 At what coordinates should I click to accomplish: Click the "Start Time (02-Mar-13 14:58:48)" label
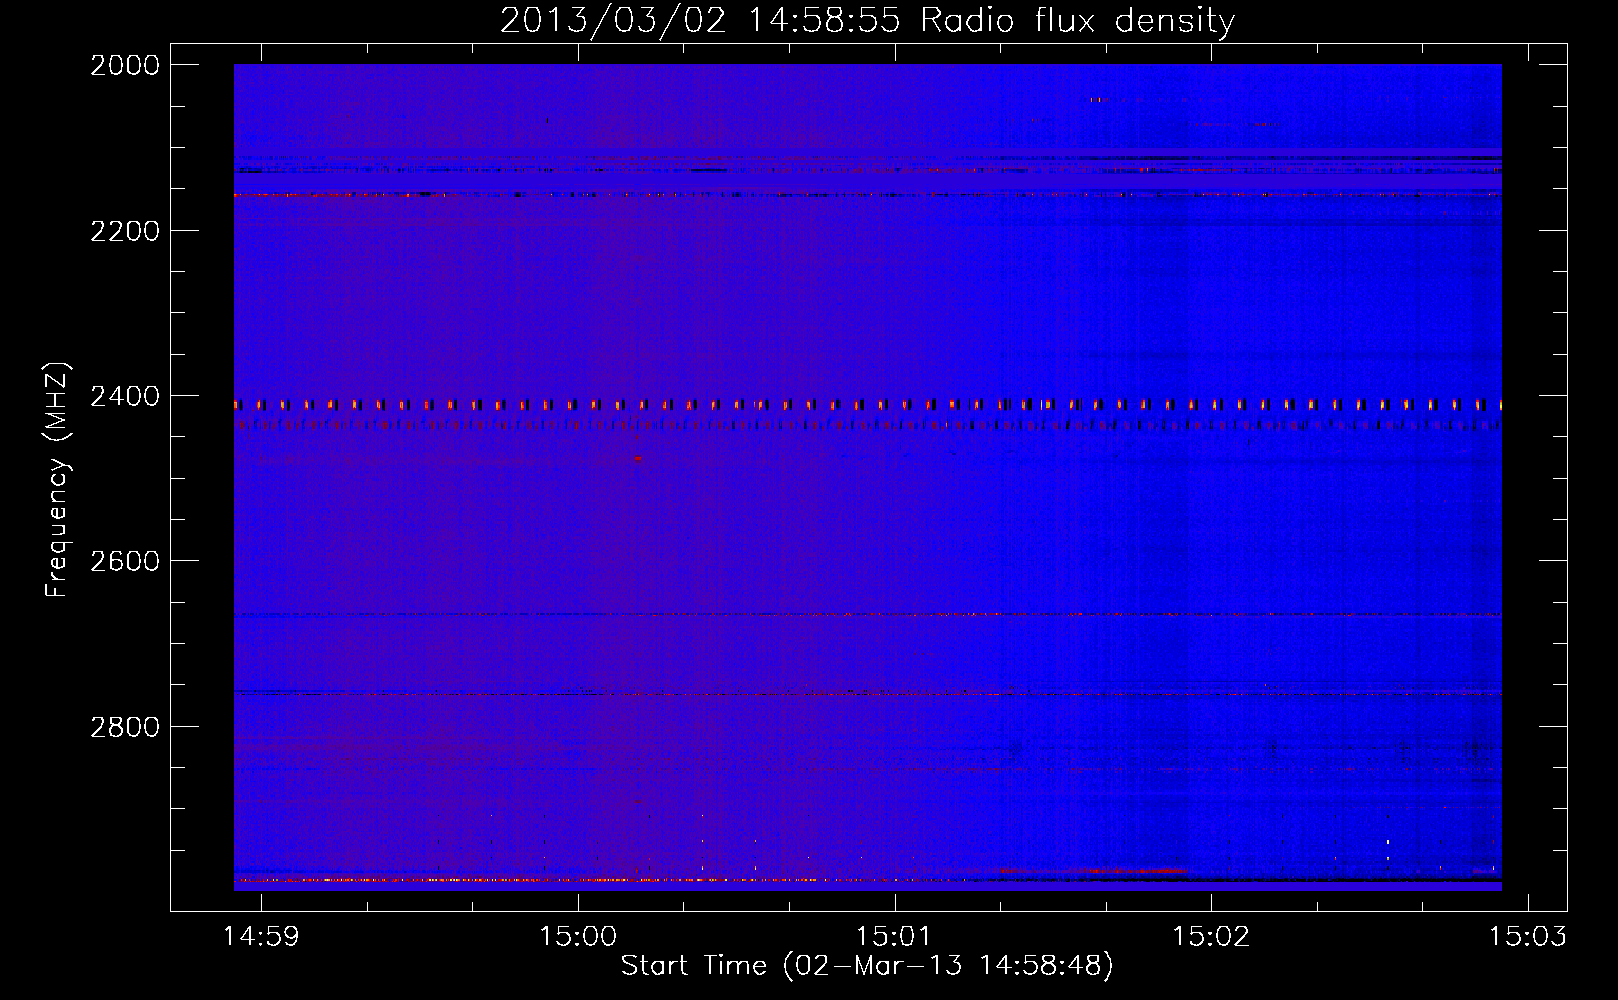pos(867,966)
